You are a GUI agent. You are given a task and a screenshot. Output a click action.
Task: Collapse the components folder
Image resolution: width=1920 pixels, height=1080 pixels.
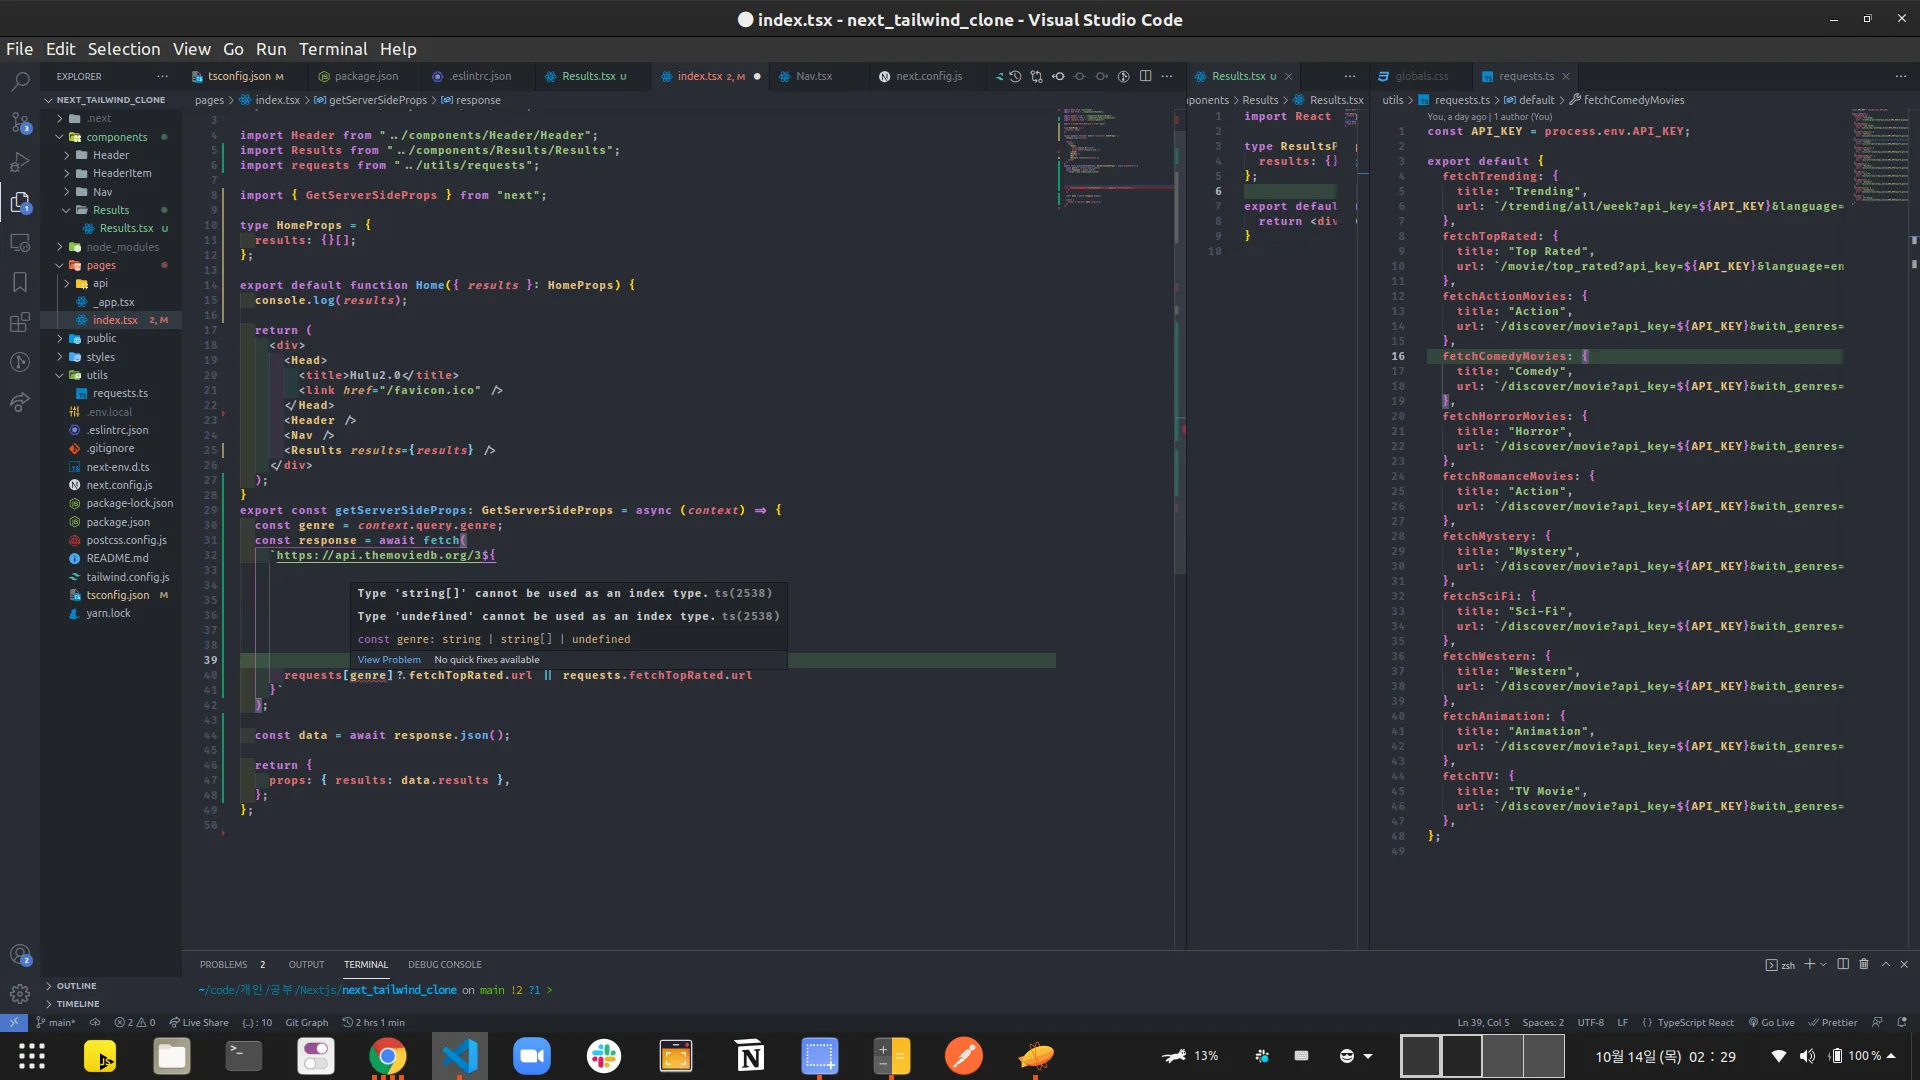tap(116, 137)
